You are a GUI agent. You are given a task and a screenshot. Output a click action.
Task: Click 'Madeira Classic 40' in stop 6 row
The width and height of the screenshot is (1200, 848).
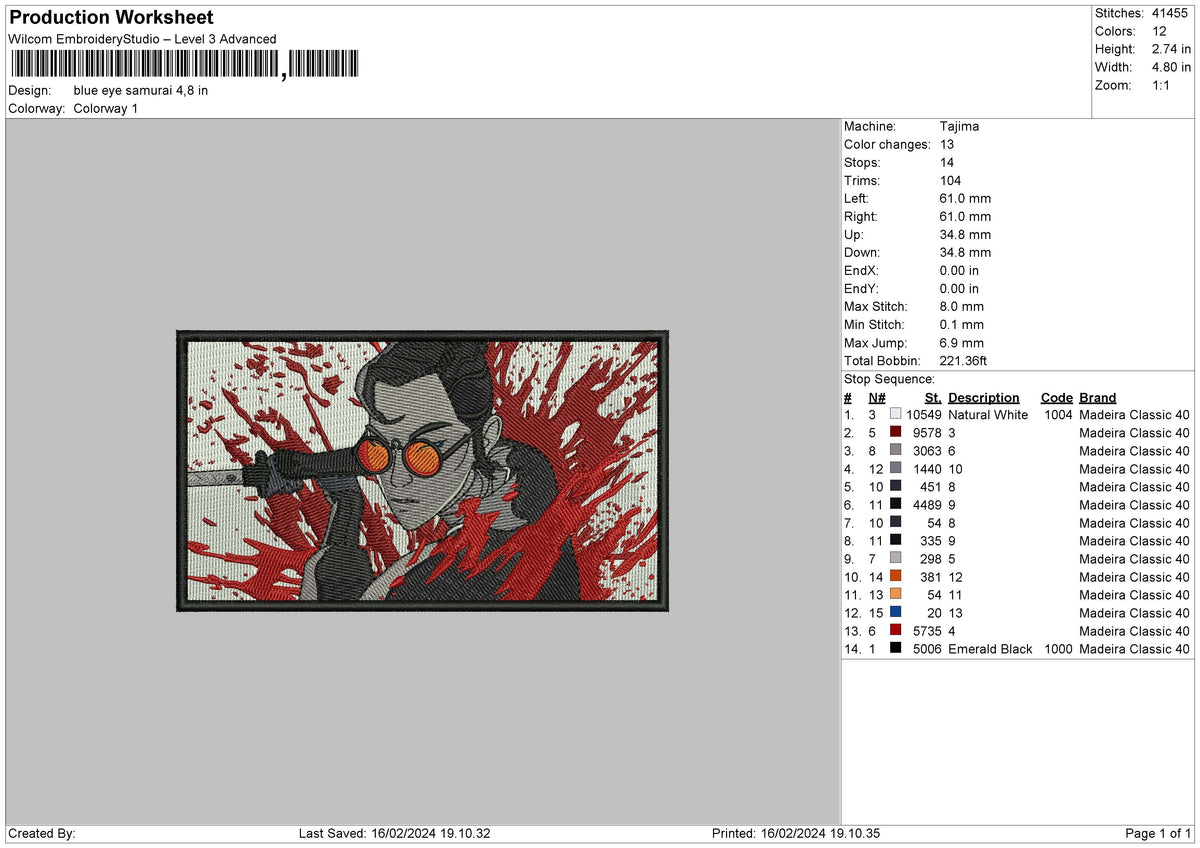pos(1135,505)
